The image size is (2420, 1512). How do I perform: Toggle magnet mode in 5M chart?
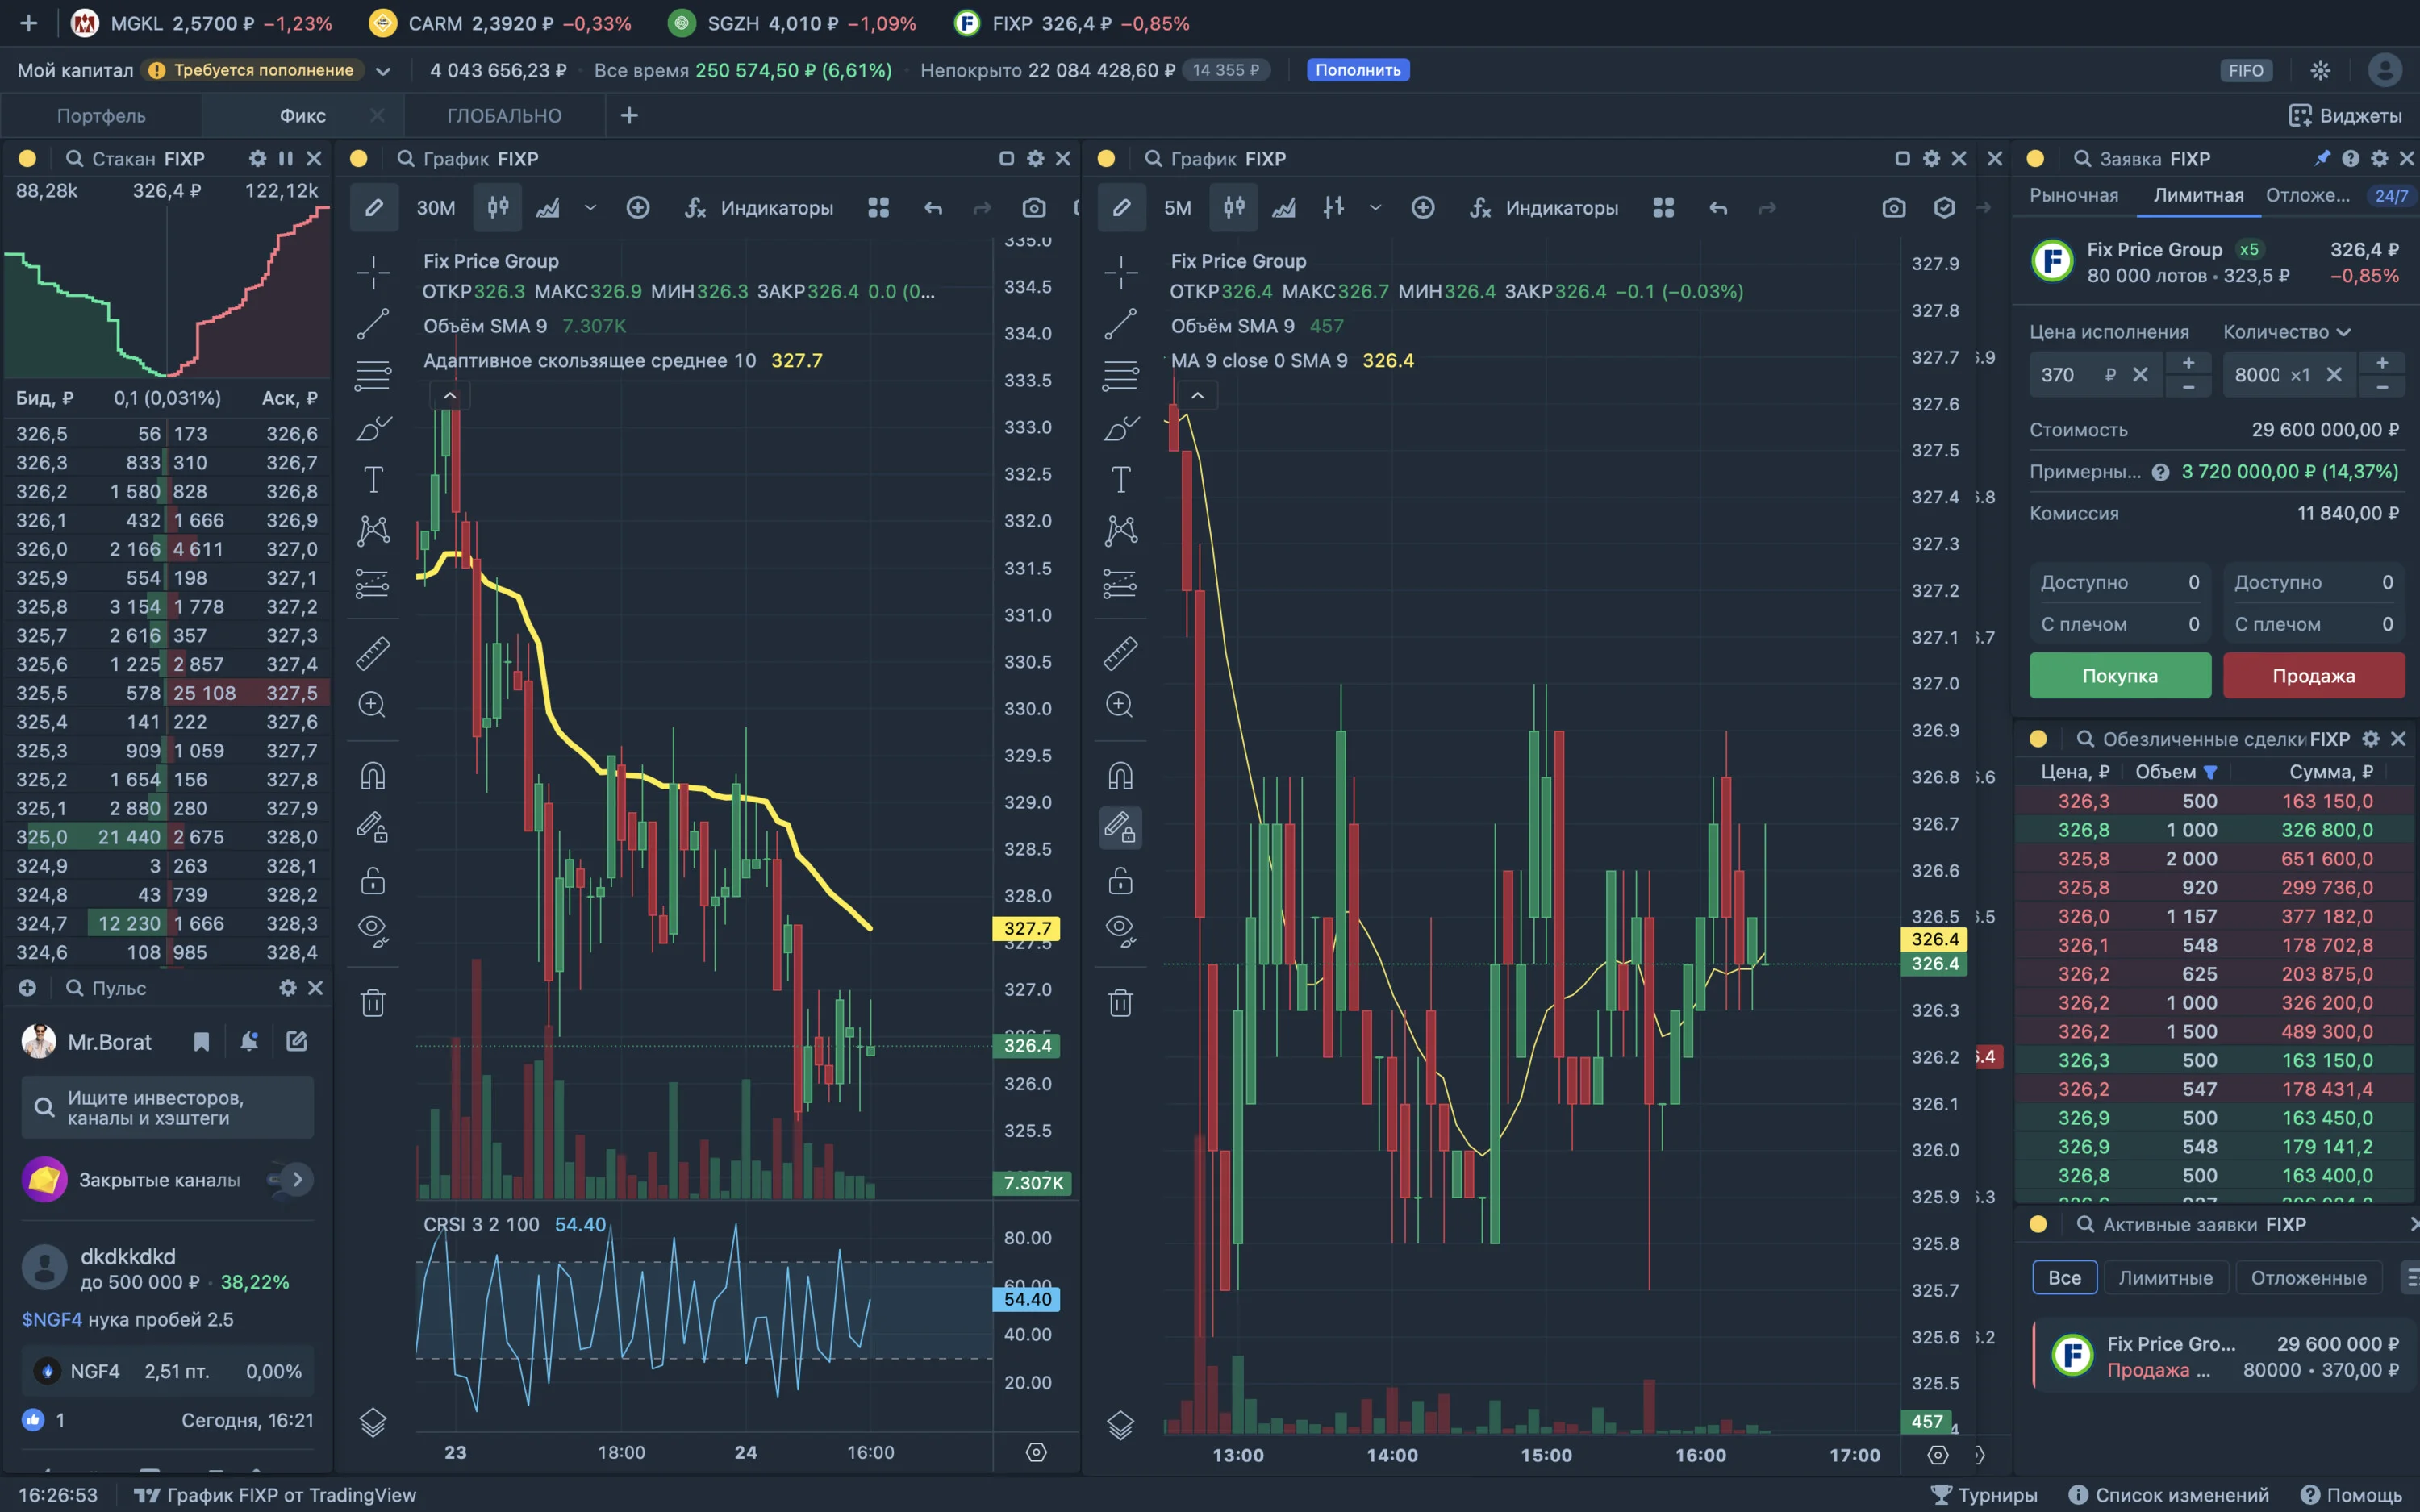(1121, 776)
